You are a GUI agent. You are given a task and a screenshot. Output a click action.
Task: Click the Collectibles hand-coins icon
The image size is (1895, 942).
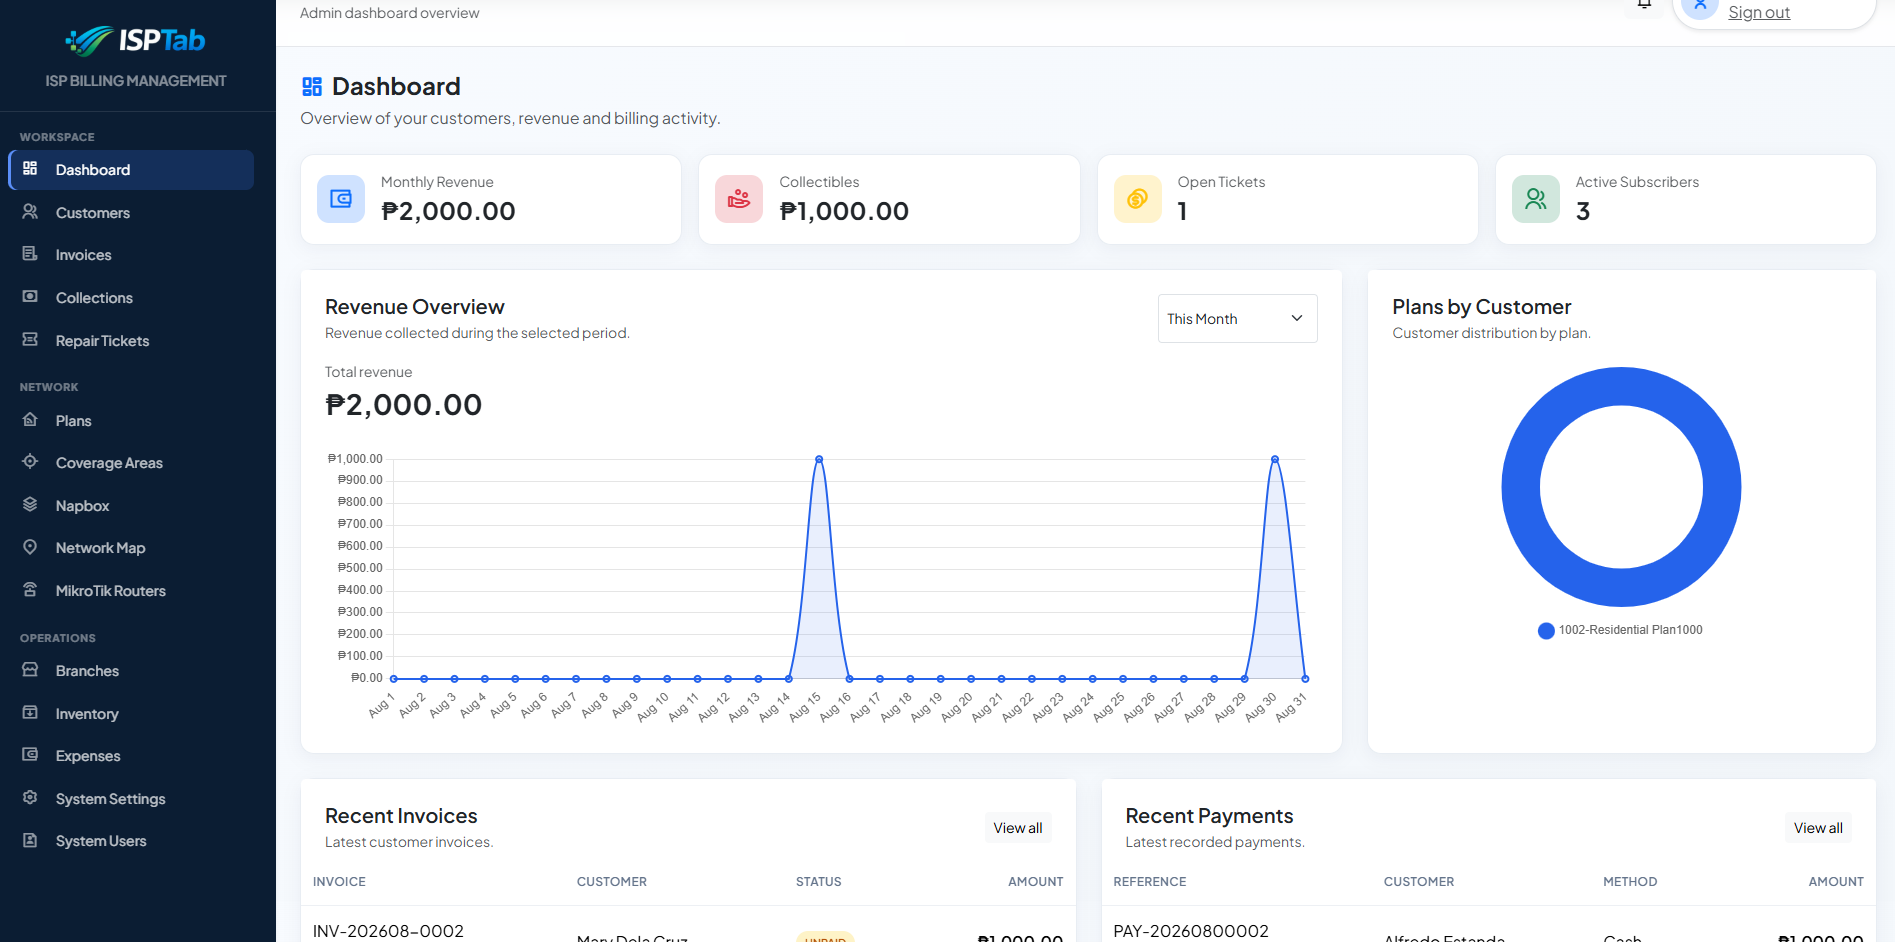739,199
